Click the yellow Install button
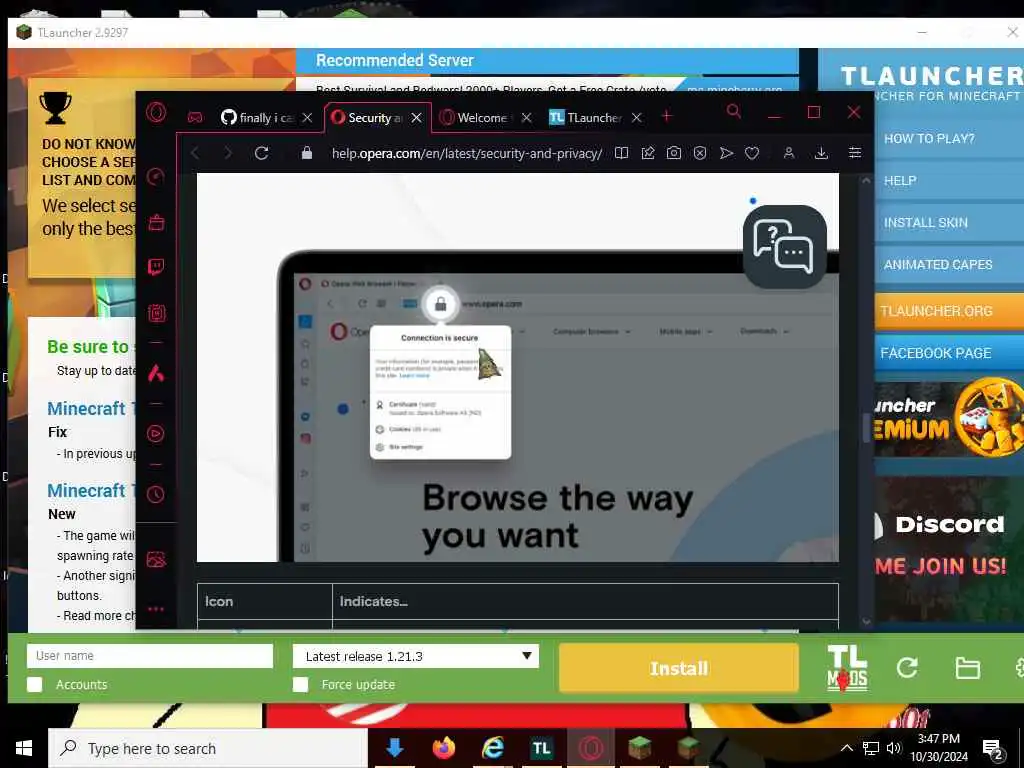 tap(679, 668)
